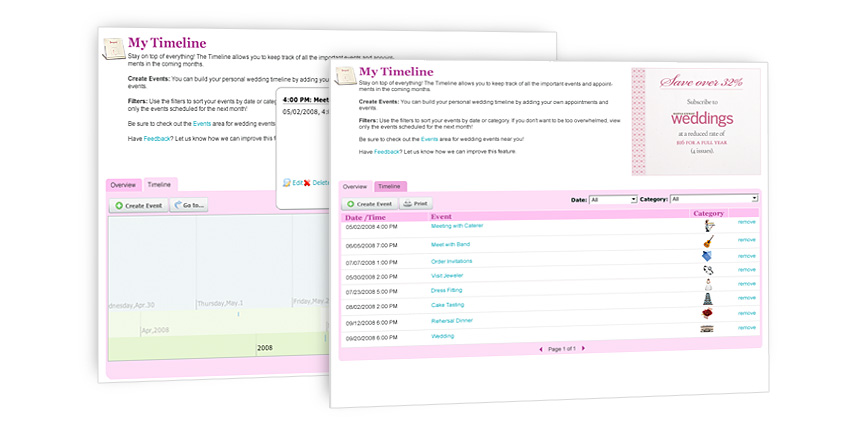The image size is (852, 437).
Task: Click the 09/20/2008 6:00 PM date cell
Action: click(x=372, y=338)
